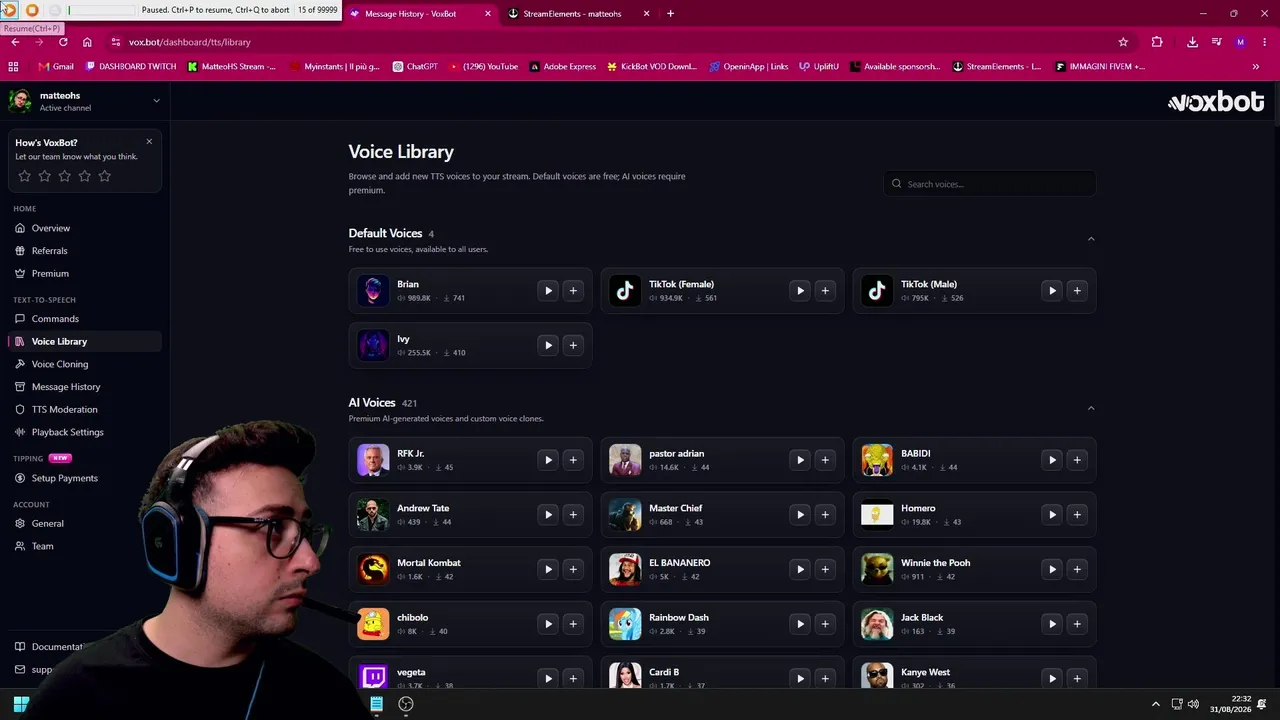Add the Master Chief voice

[825, 515]
